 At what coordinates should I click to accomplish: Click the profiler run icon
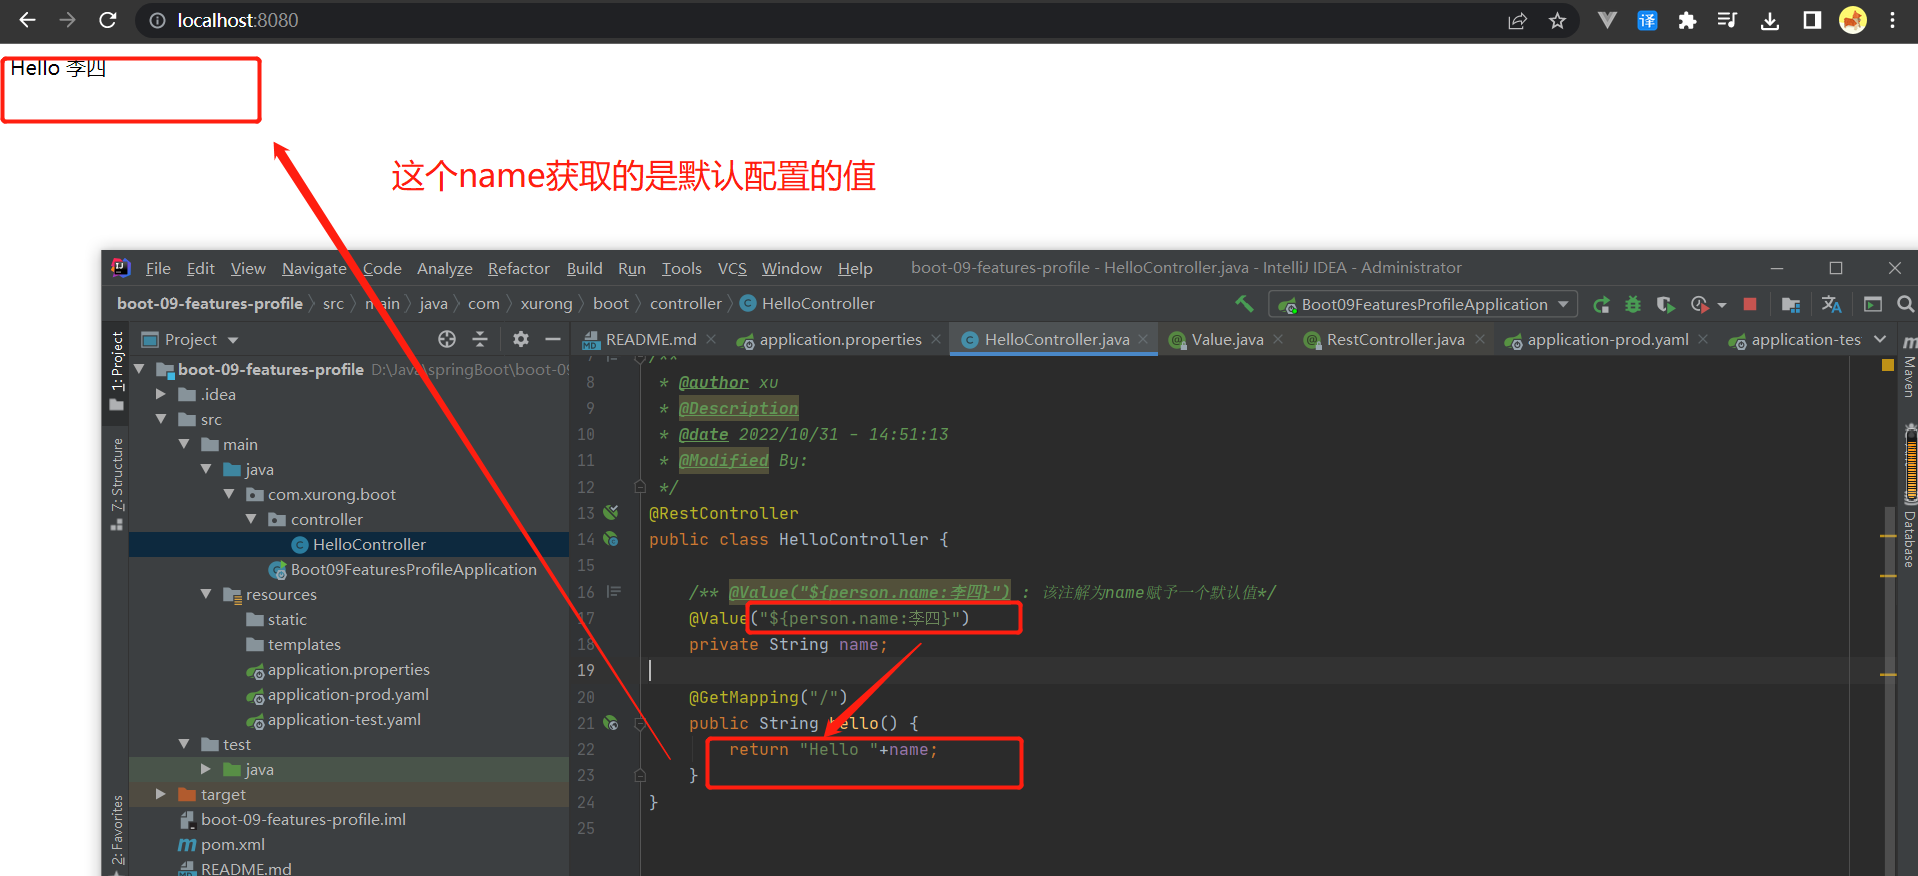[x=1699, y=304]
